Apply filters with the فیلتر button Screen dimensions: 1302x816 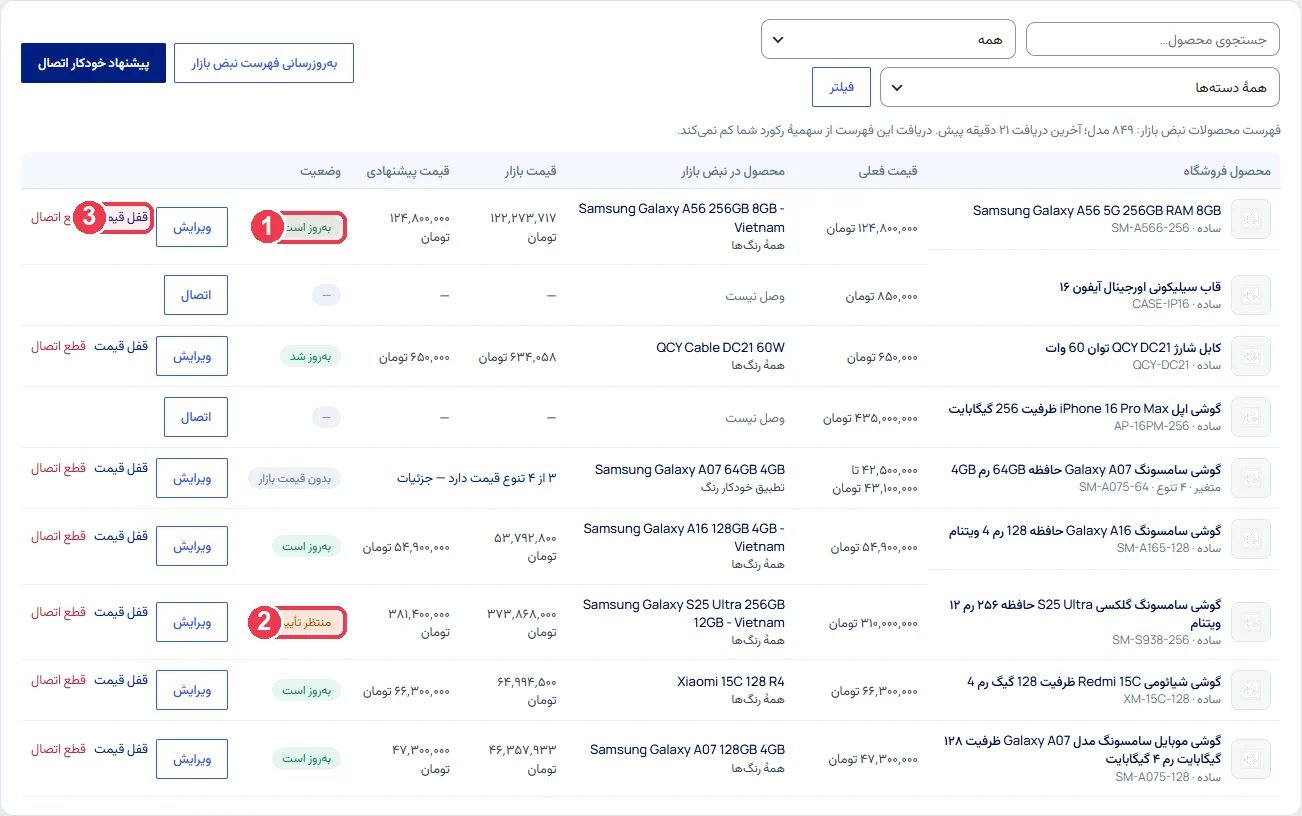[x=841, y=87]
